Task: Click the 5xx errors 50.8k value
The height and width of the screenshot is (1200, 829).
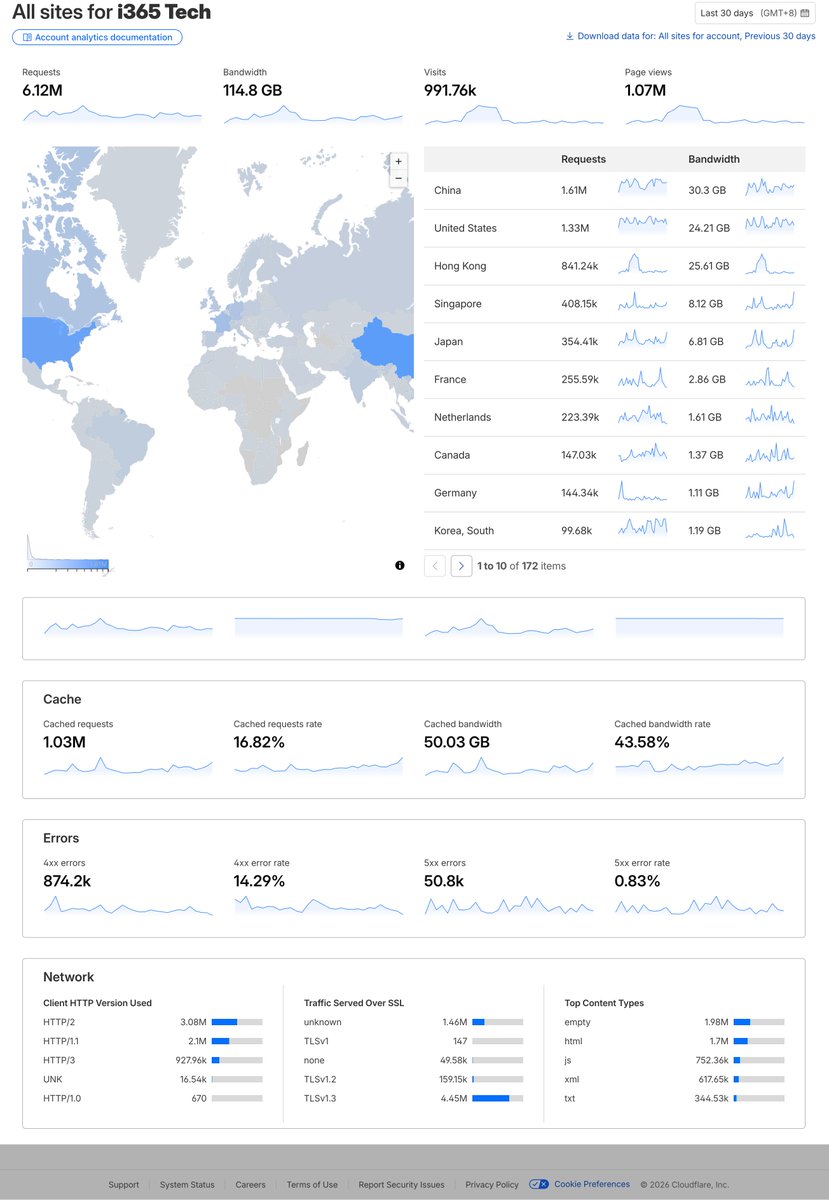Action: click(x=444, y=881)
